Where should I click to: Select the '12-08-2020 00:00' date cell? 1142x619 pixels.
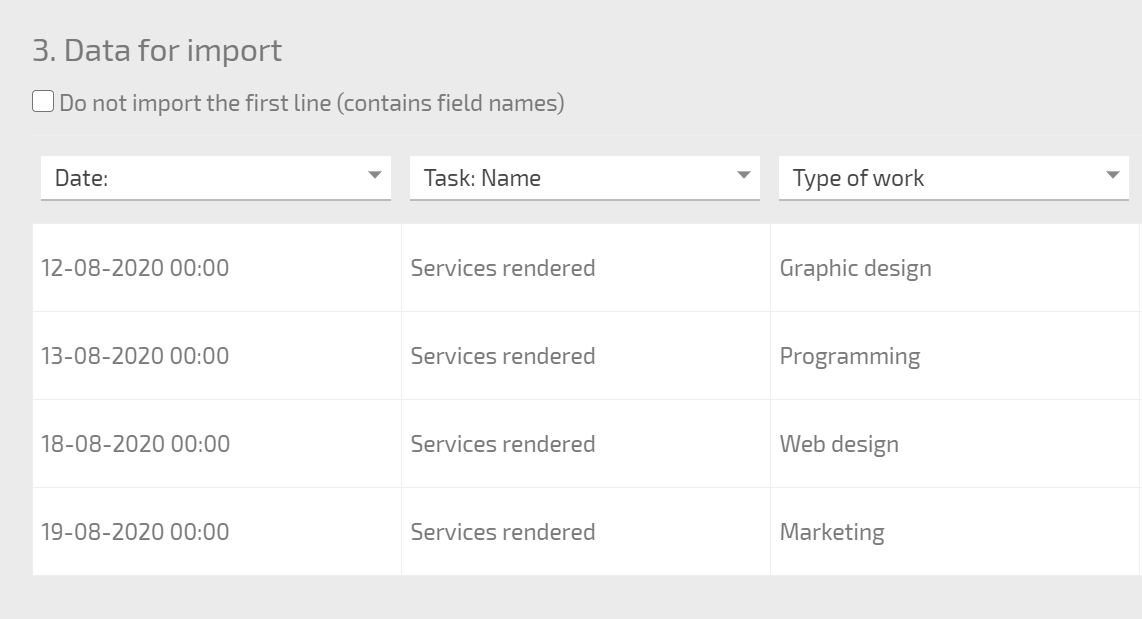click(217, 268)
